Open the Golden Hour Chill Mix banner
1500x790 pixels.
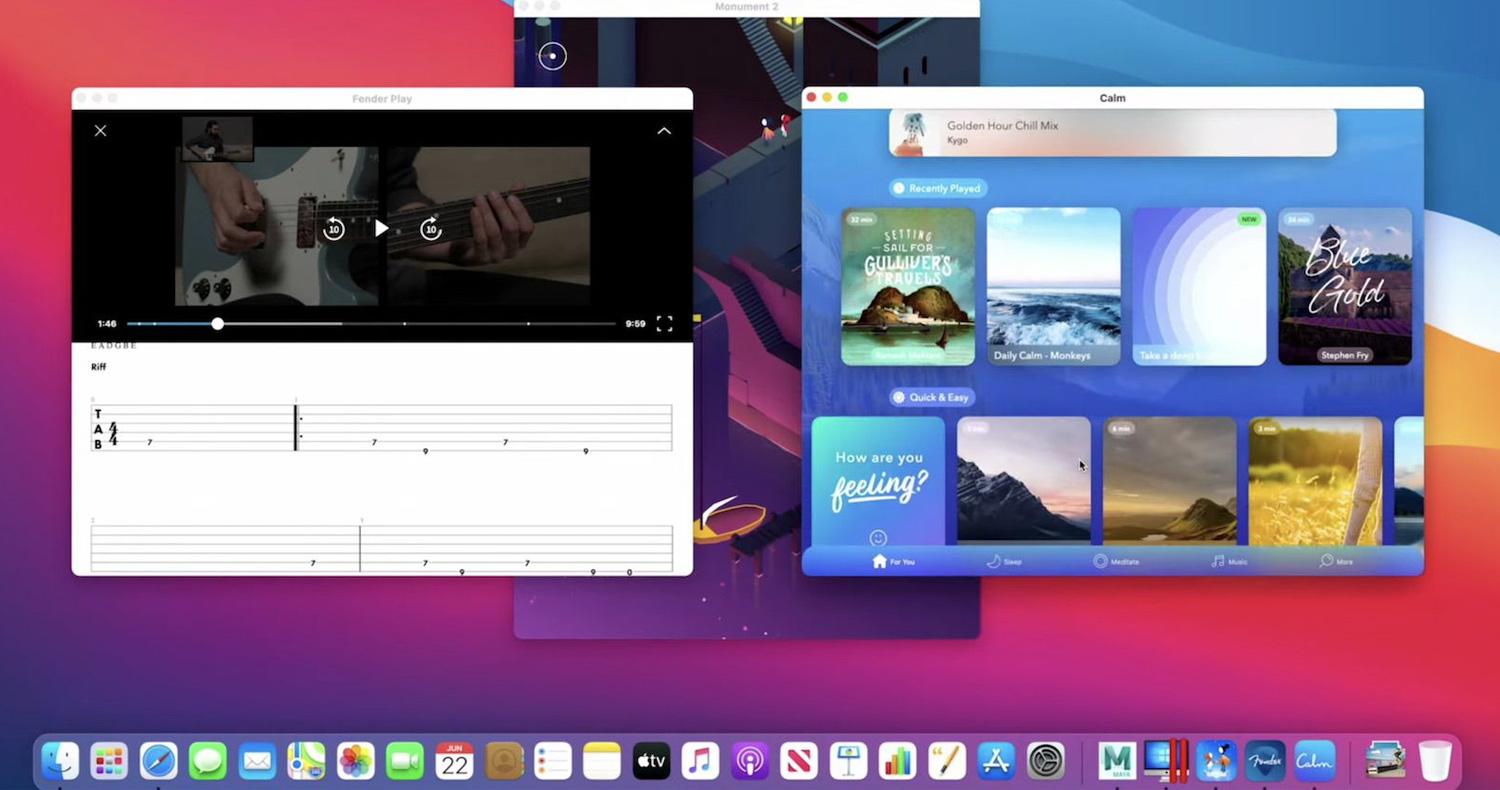(x=1113, y=133)
